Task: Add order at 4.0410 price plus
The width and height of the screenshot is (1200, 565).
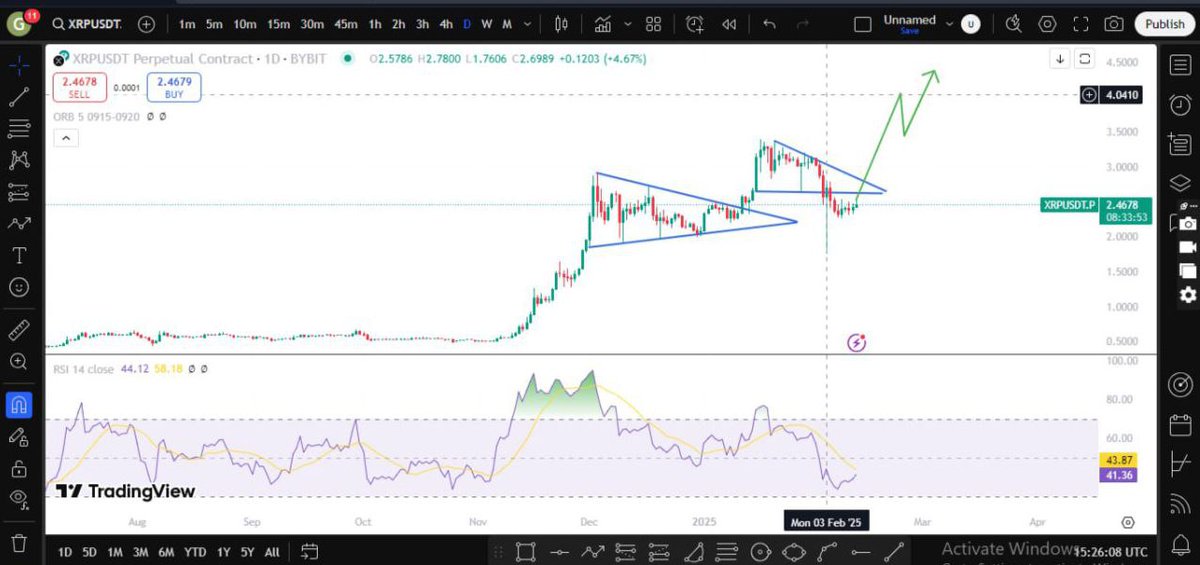Action: 1090,95
